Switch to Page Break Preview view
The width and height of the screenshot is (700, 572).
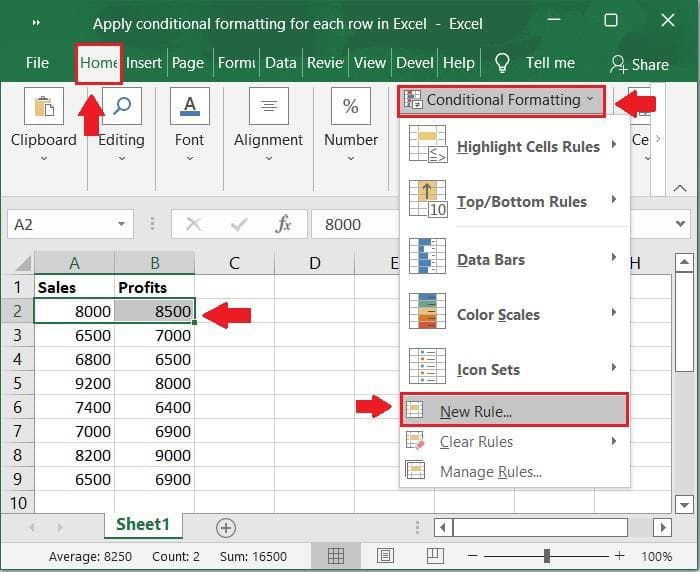click(x=435, y=556)
